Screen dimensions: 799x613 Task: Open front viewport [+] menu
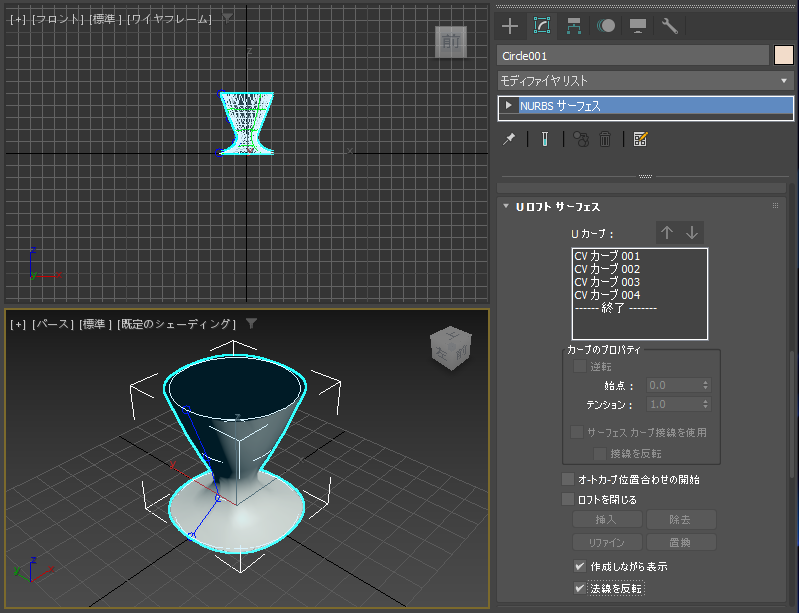18,19
